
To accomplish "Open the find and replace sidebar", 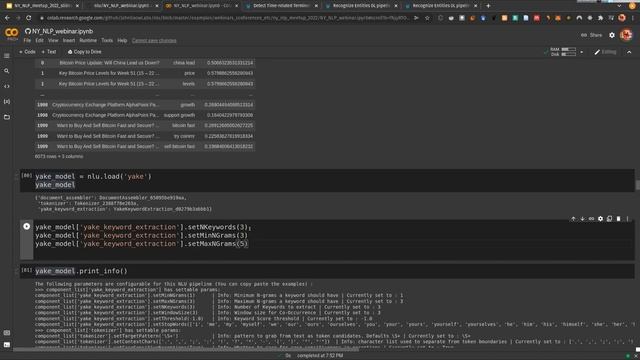I will 7,71.
